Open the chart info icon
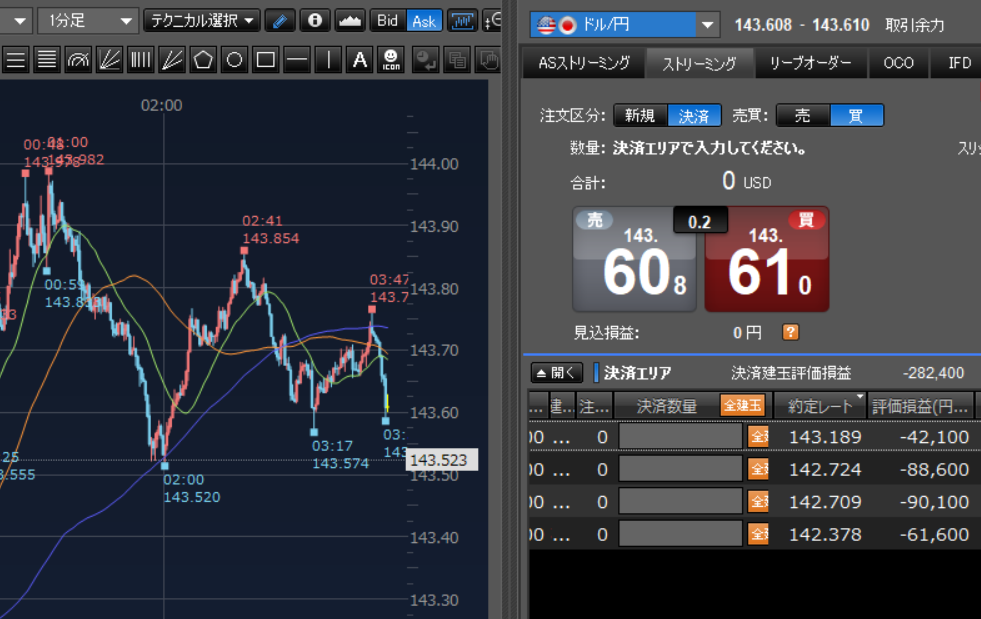981x619 pixels. pos(315,21)
